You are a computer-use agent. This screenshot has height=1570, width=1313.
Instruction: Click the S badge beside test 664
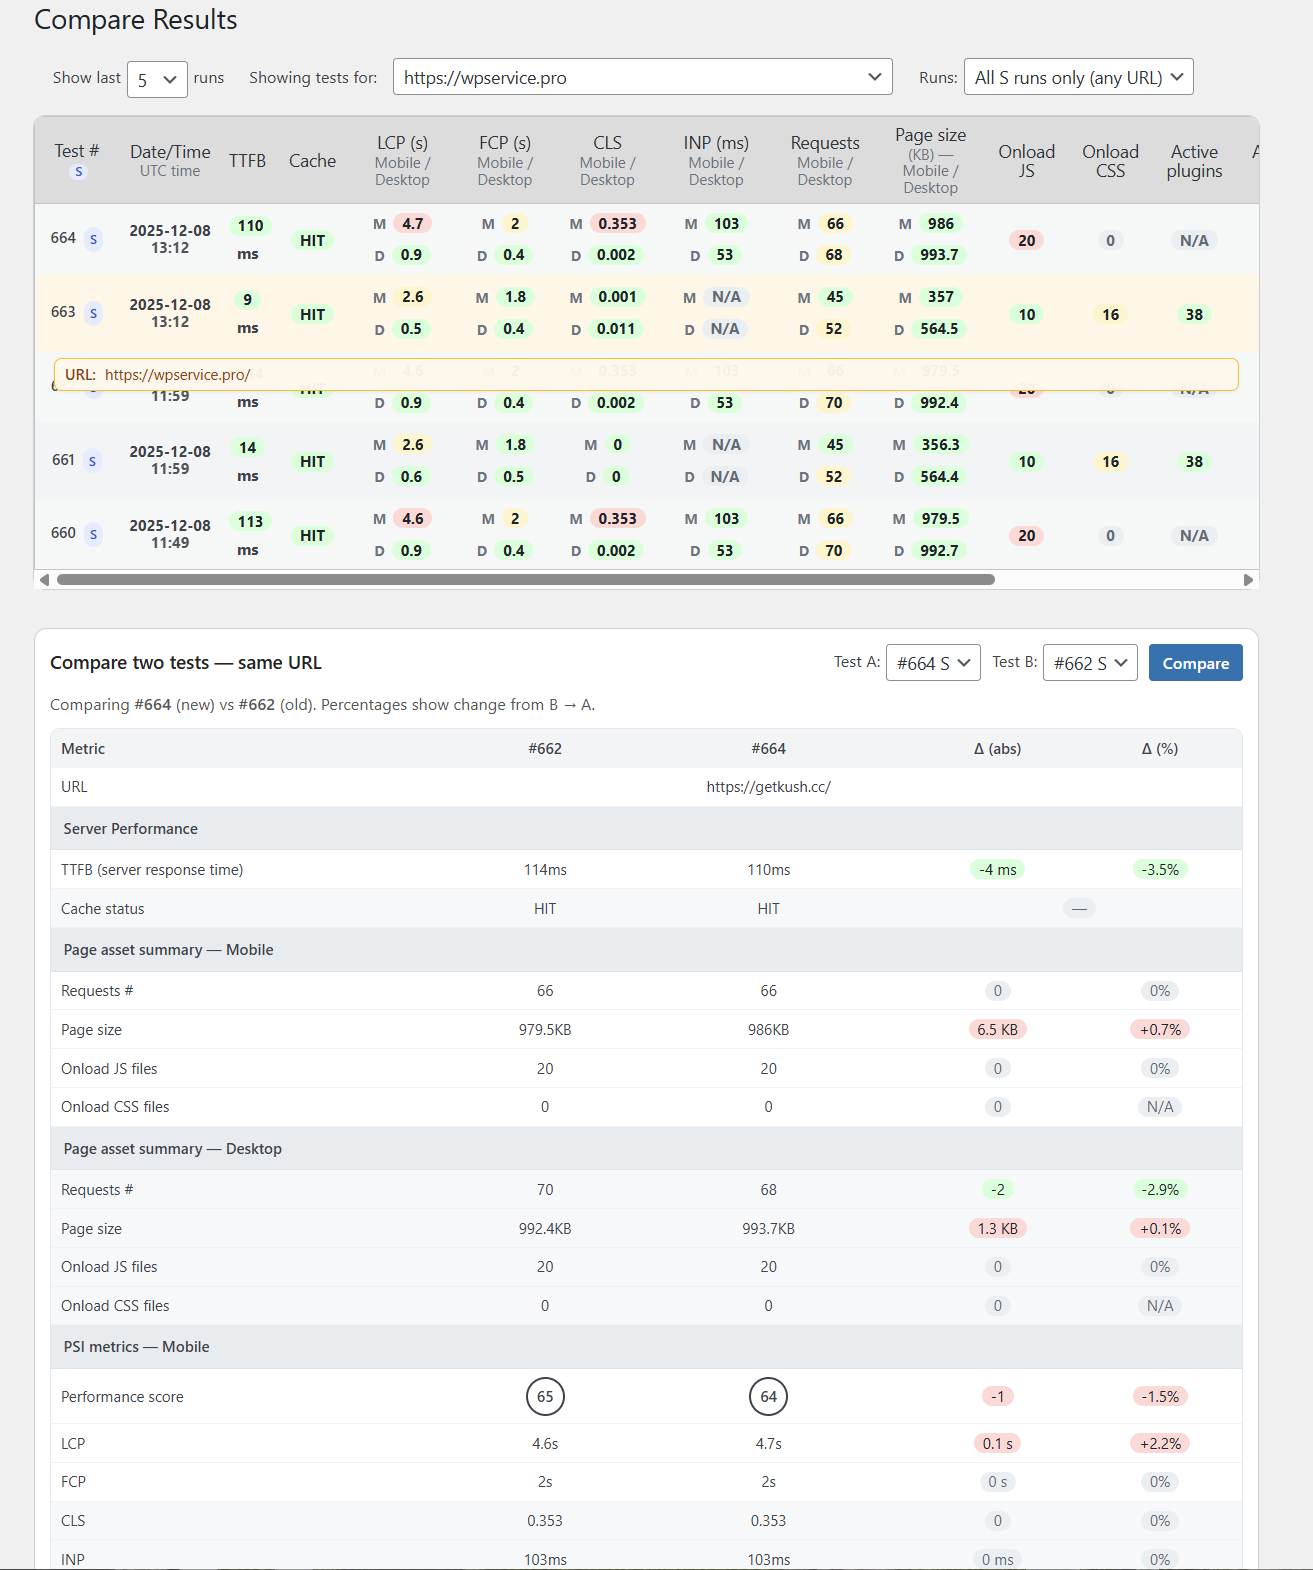[x=93, y=240]
